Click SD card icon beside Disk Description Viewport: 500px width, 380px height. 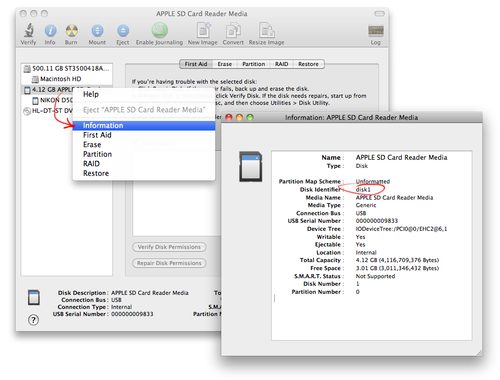click(x=34, y=297)
